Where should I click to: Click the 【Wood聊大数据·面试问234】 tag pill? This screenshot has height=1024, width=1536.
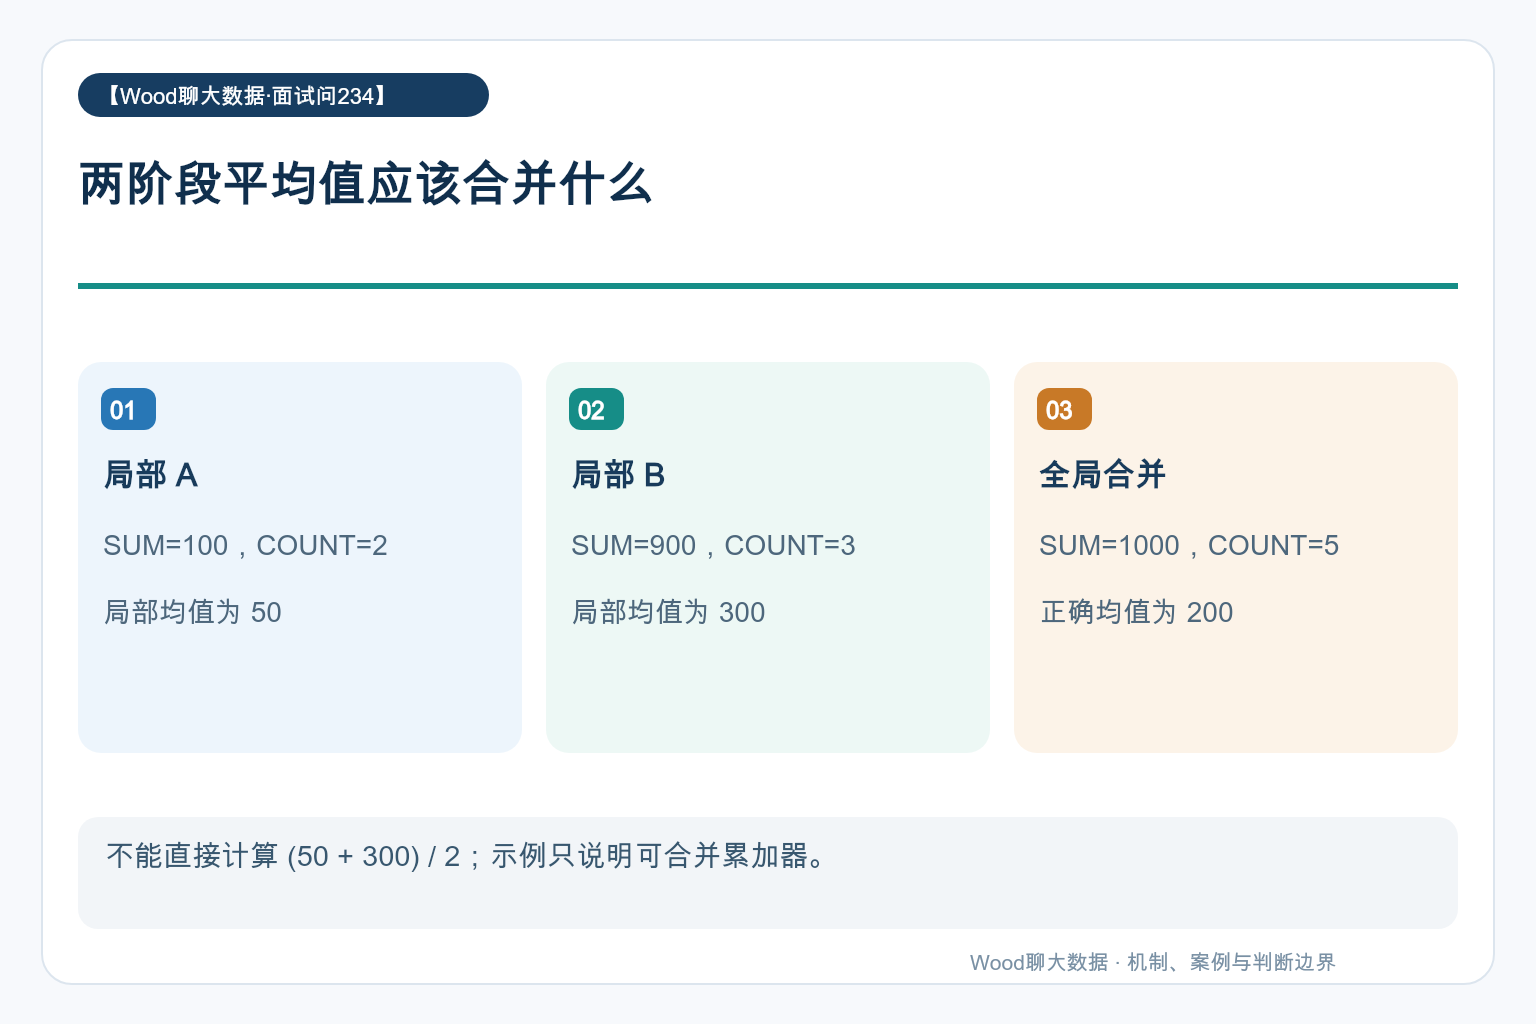(x=283, y=95)
